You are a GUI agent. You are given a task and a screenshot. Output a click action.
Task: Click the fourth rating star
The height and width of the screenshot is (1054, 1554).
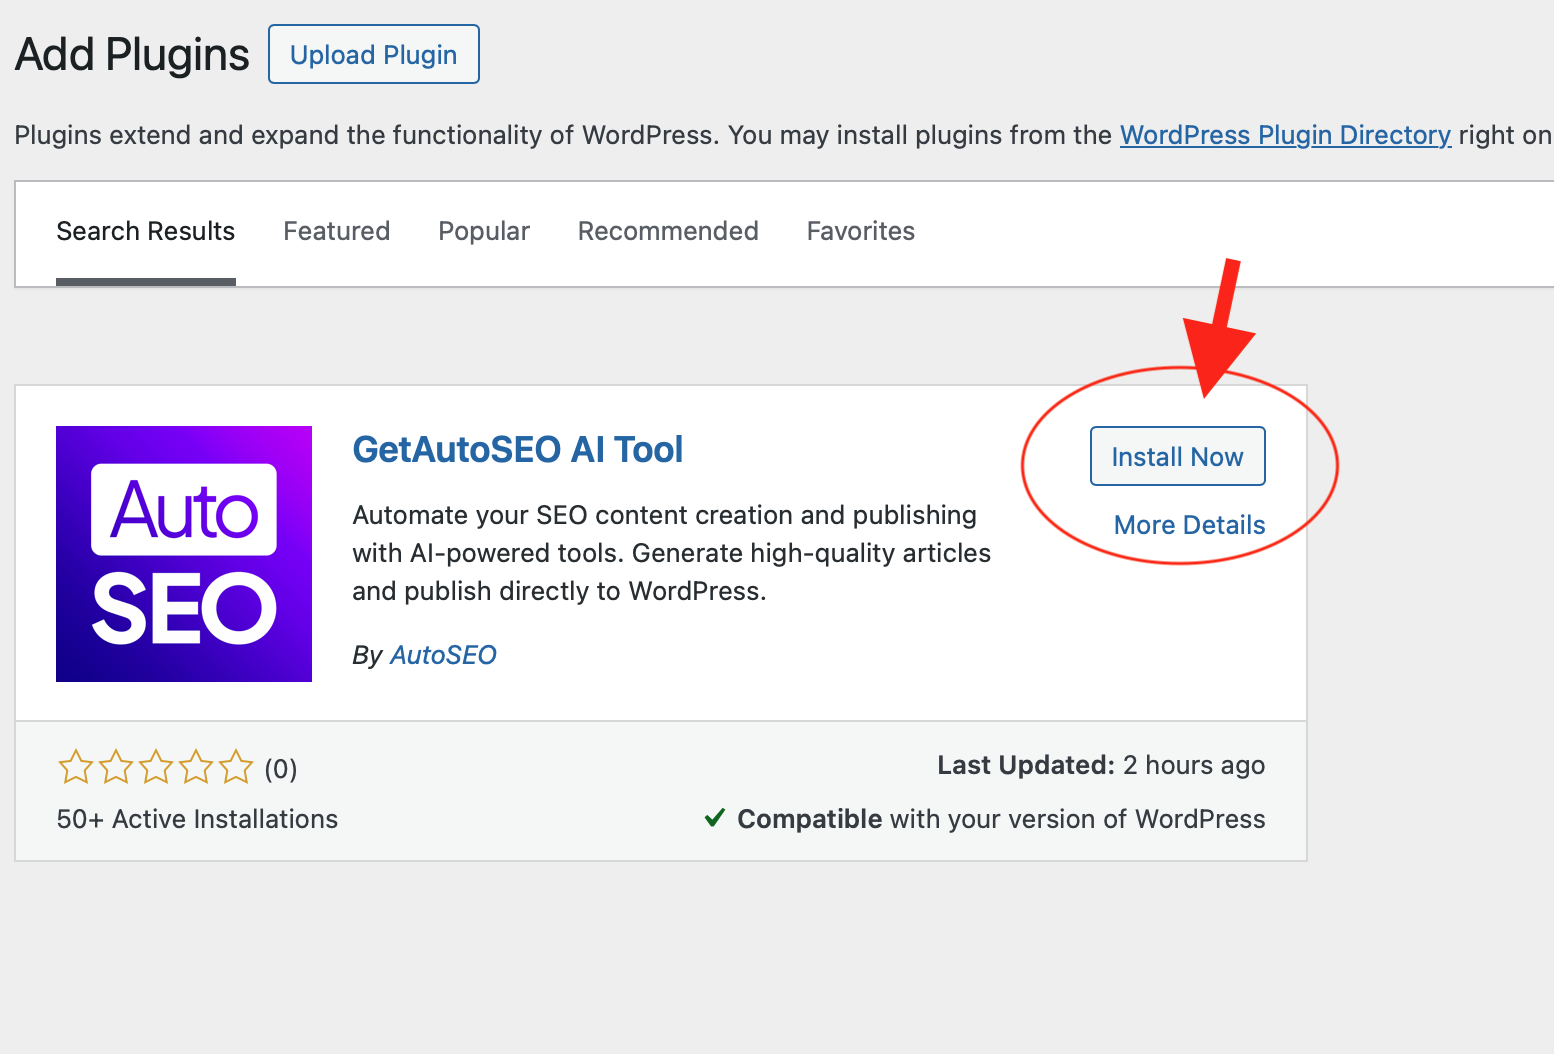point(196,767)
